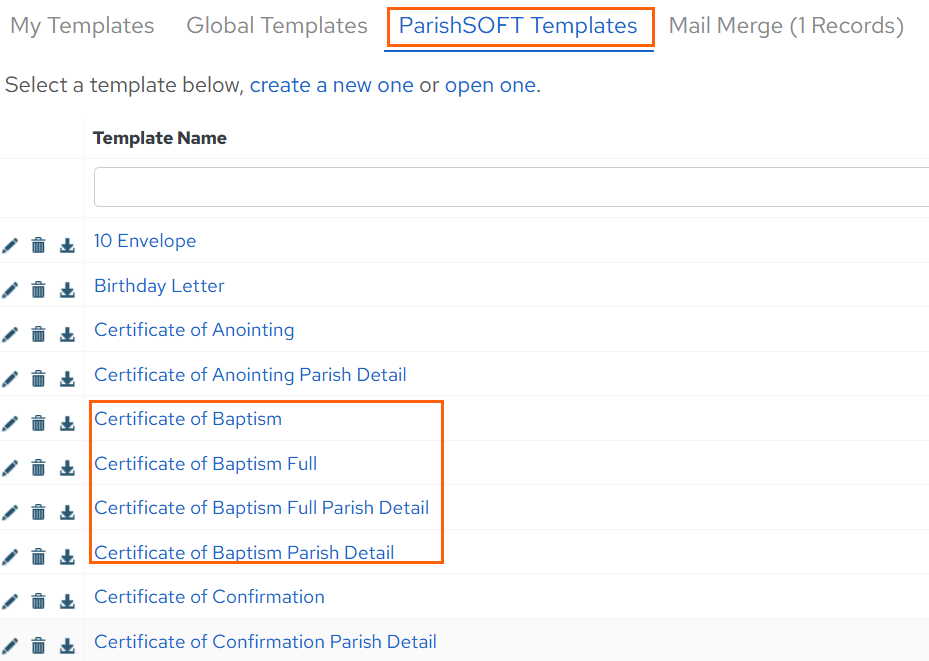929x661 pixels.
Task: Open Certificate of Baptism Full Parish Detail link
Action: tap(261, 508)
